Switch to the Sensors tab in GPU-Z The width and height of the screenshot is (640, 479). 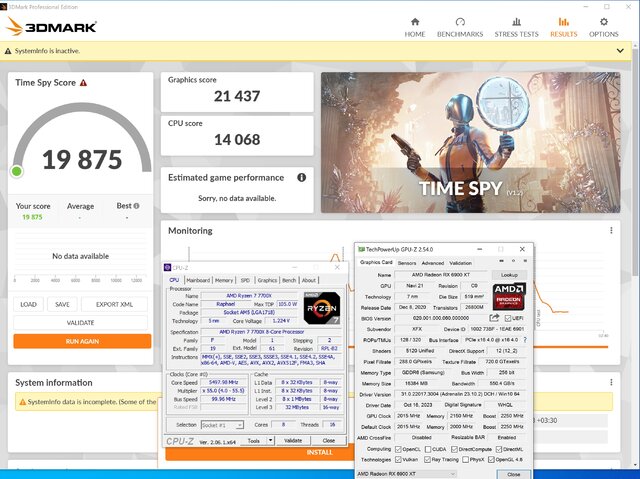pyautogui.click(x=407, y=263)
